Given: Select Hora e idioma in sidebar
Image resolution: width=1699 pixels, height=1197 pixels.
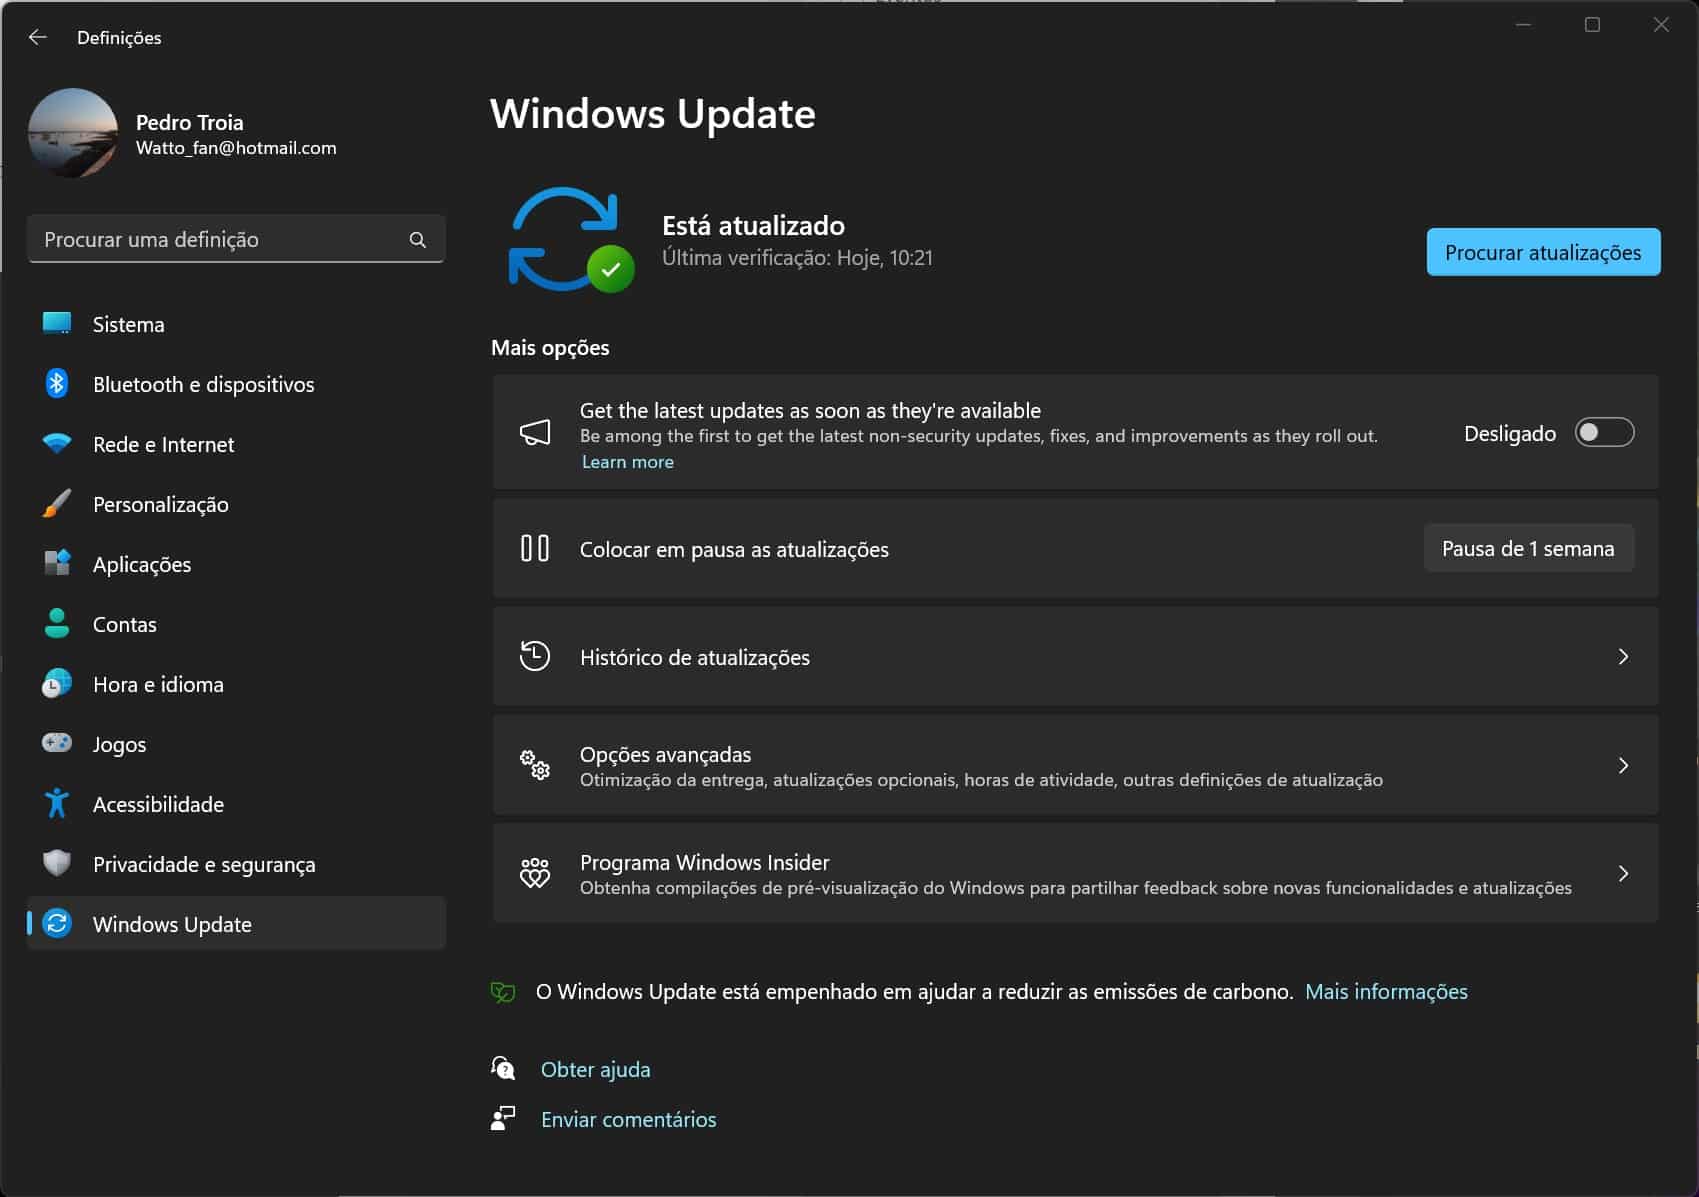Looking at the screenshot, I should point(158,684).
